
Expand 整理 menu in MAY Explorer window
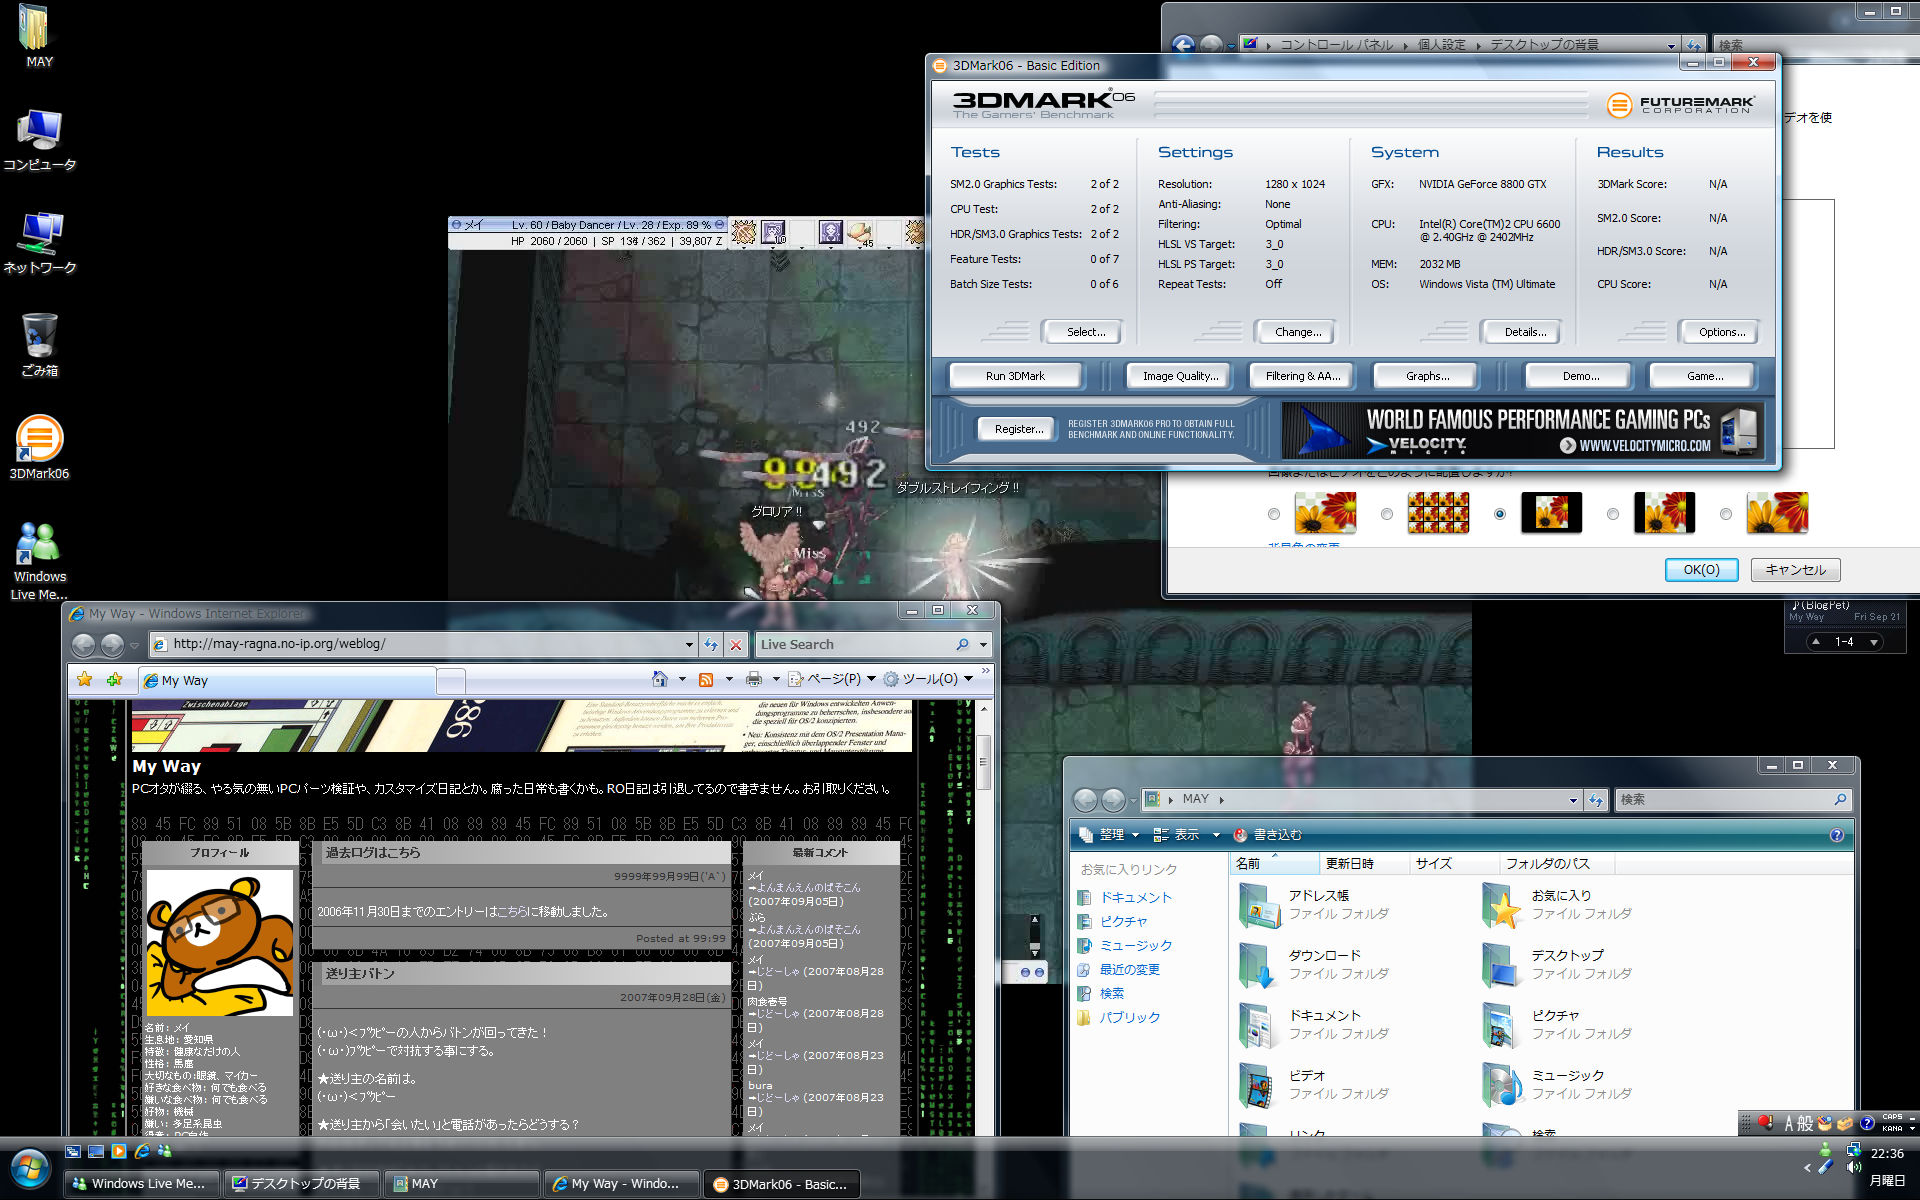(1110, 835)
